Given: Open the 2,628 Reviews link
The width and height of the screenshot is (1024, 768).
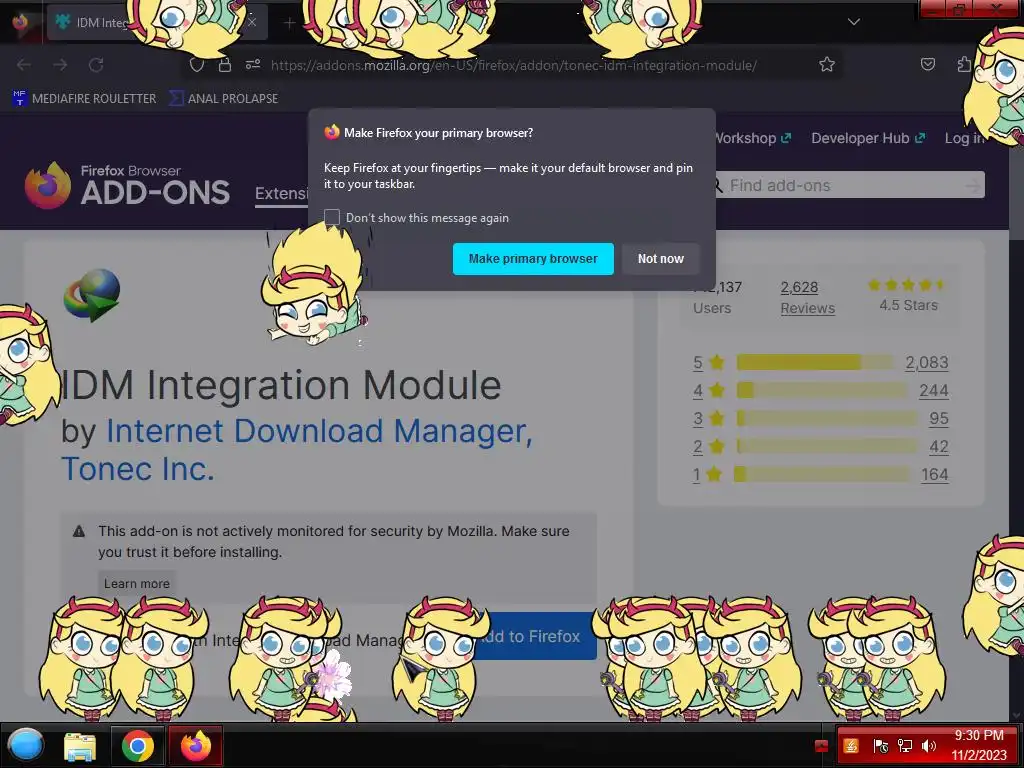Looking at the screenshot, I should click(x=808, y=297).
